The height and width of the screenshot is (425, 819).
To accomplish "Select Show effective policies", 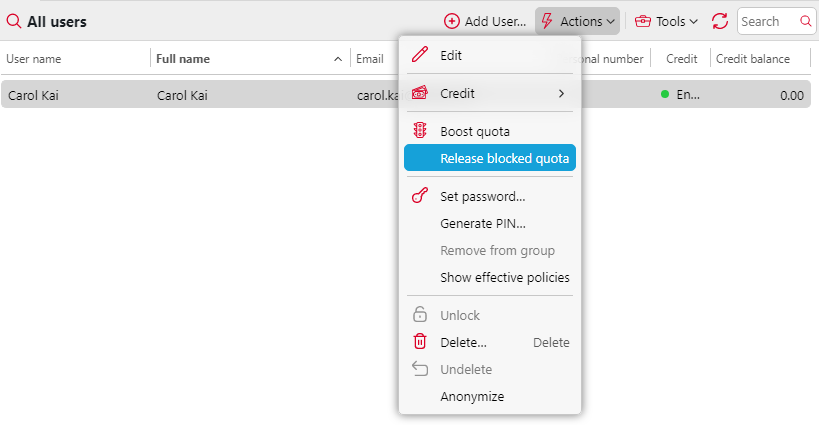I will coord(504,277).
